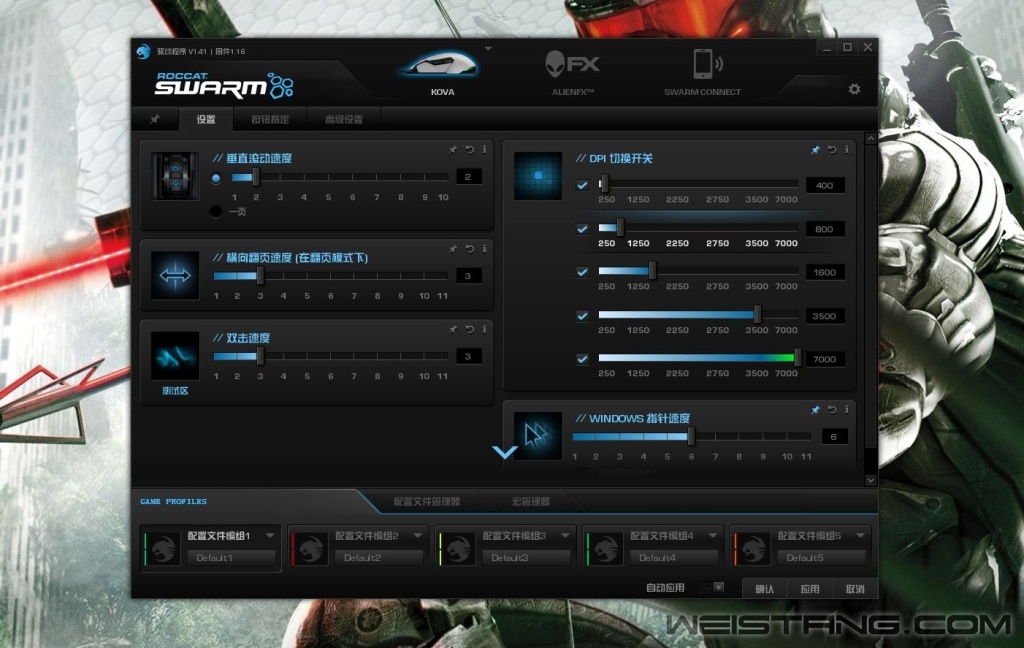Reset the 双击速度 panel to default

(x=470, y=329)
